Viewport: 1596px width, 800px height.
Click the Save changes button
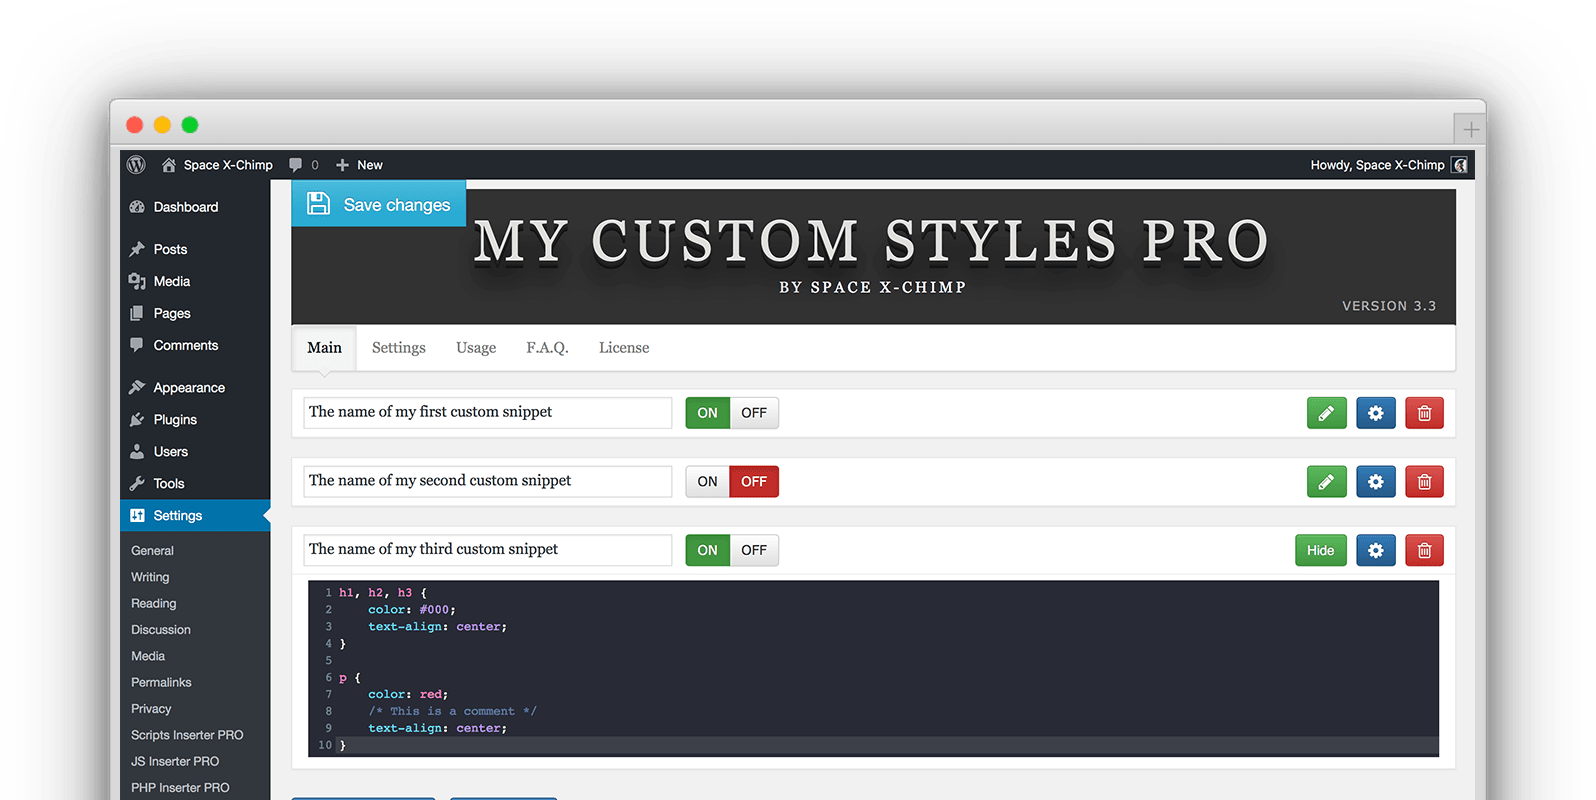pos(379,204)
